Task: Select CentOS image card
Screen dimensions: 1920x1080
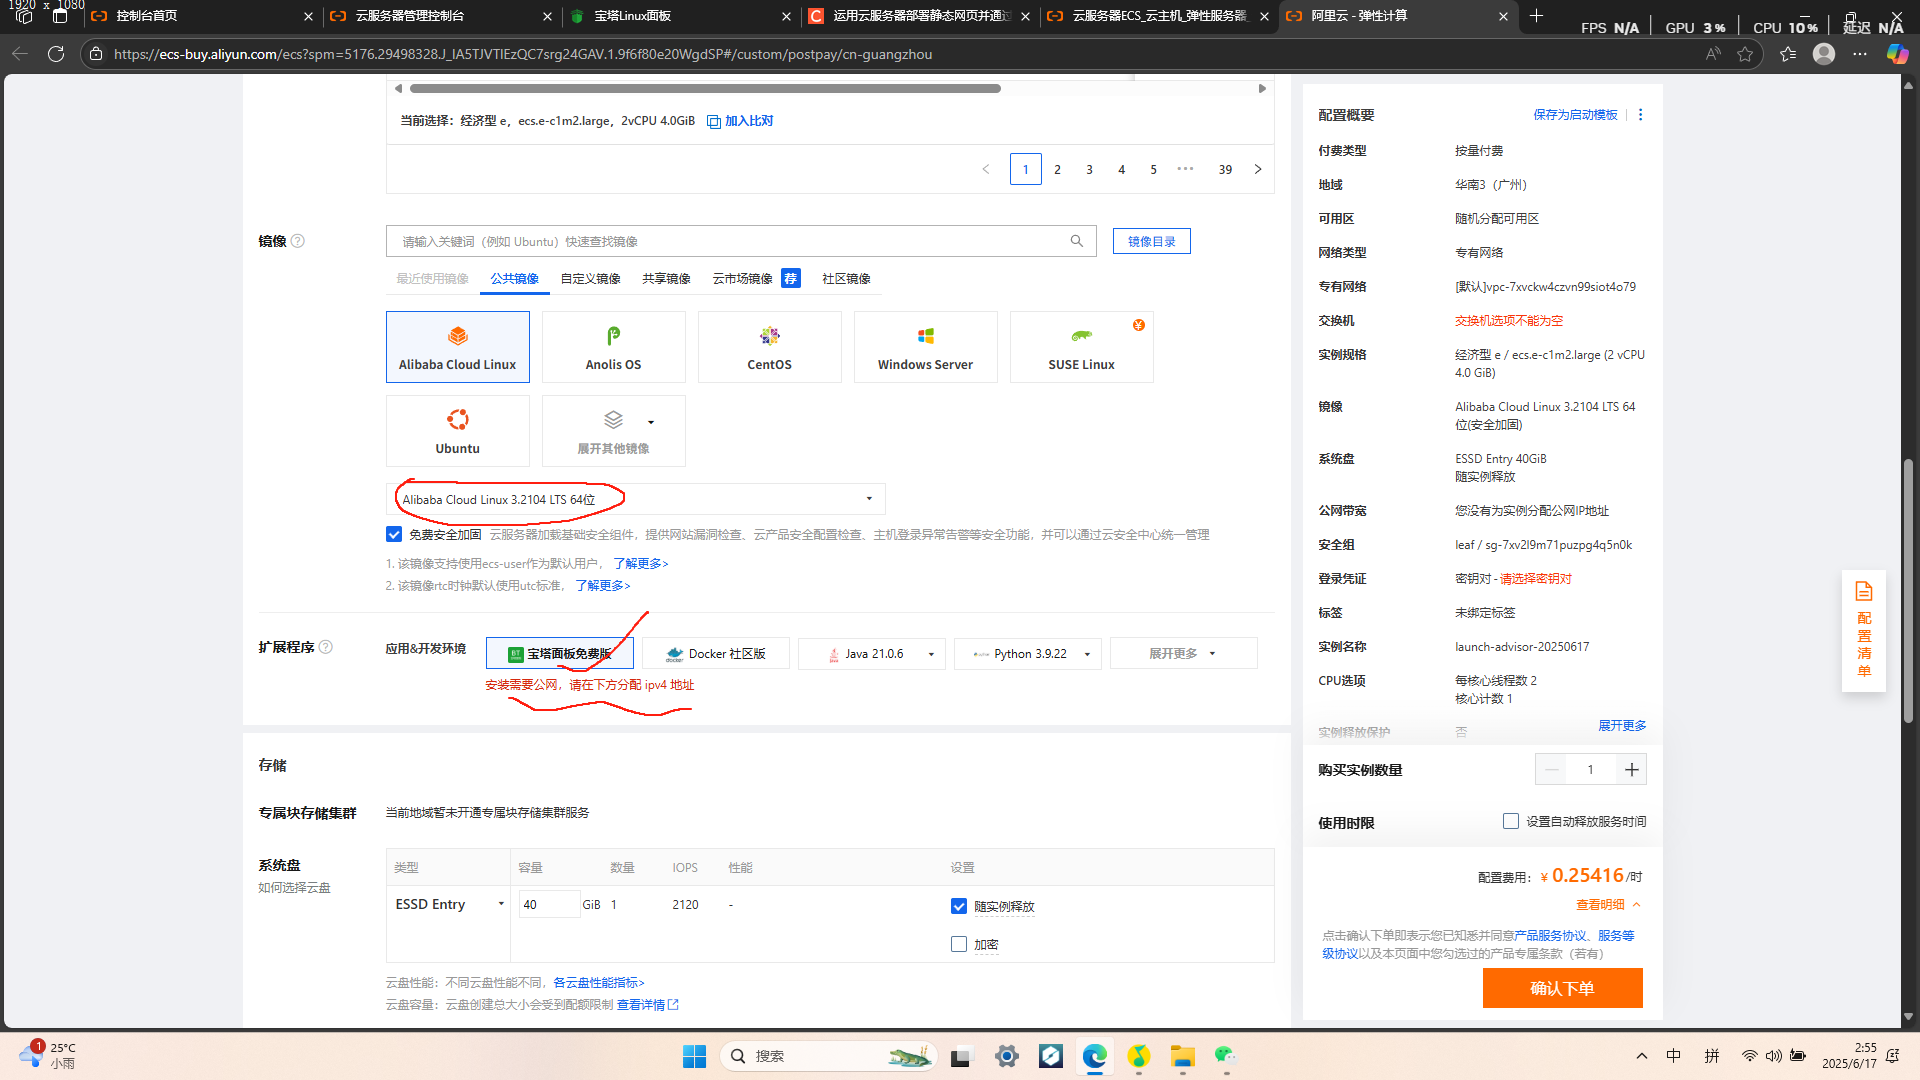Action: 770,347
